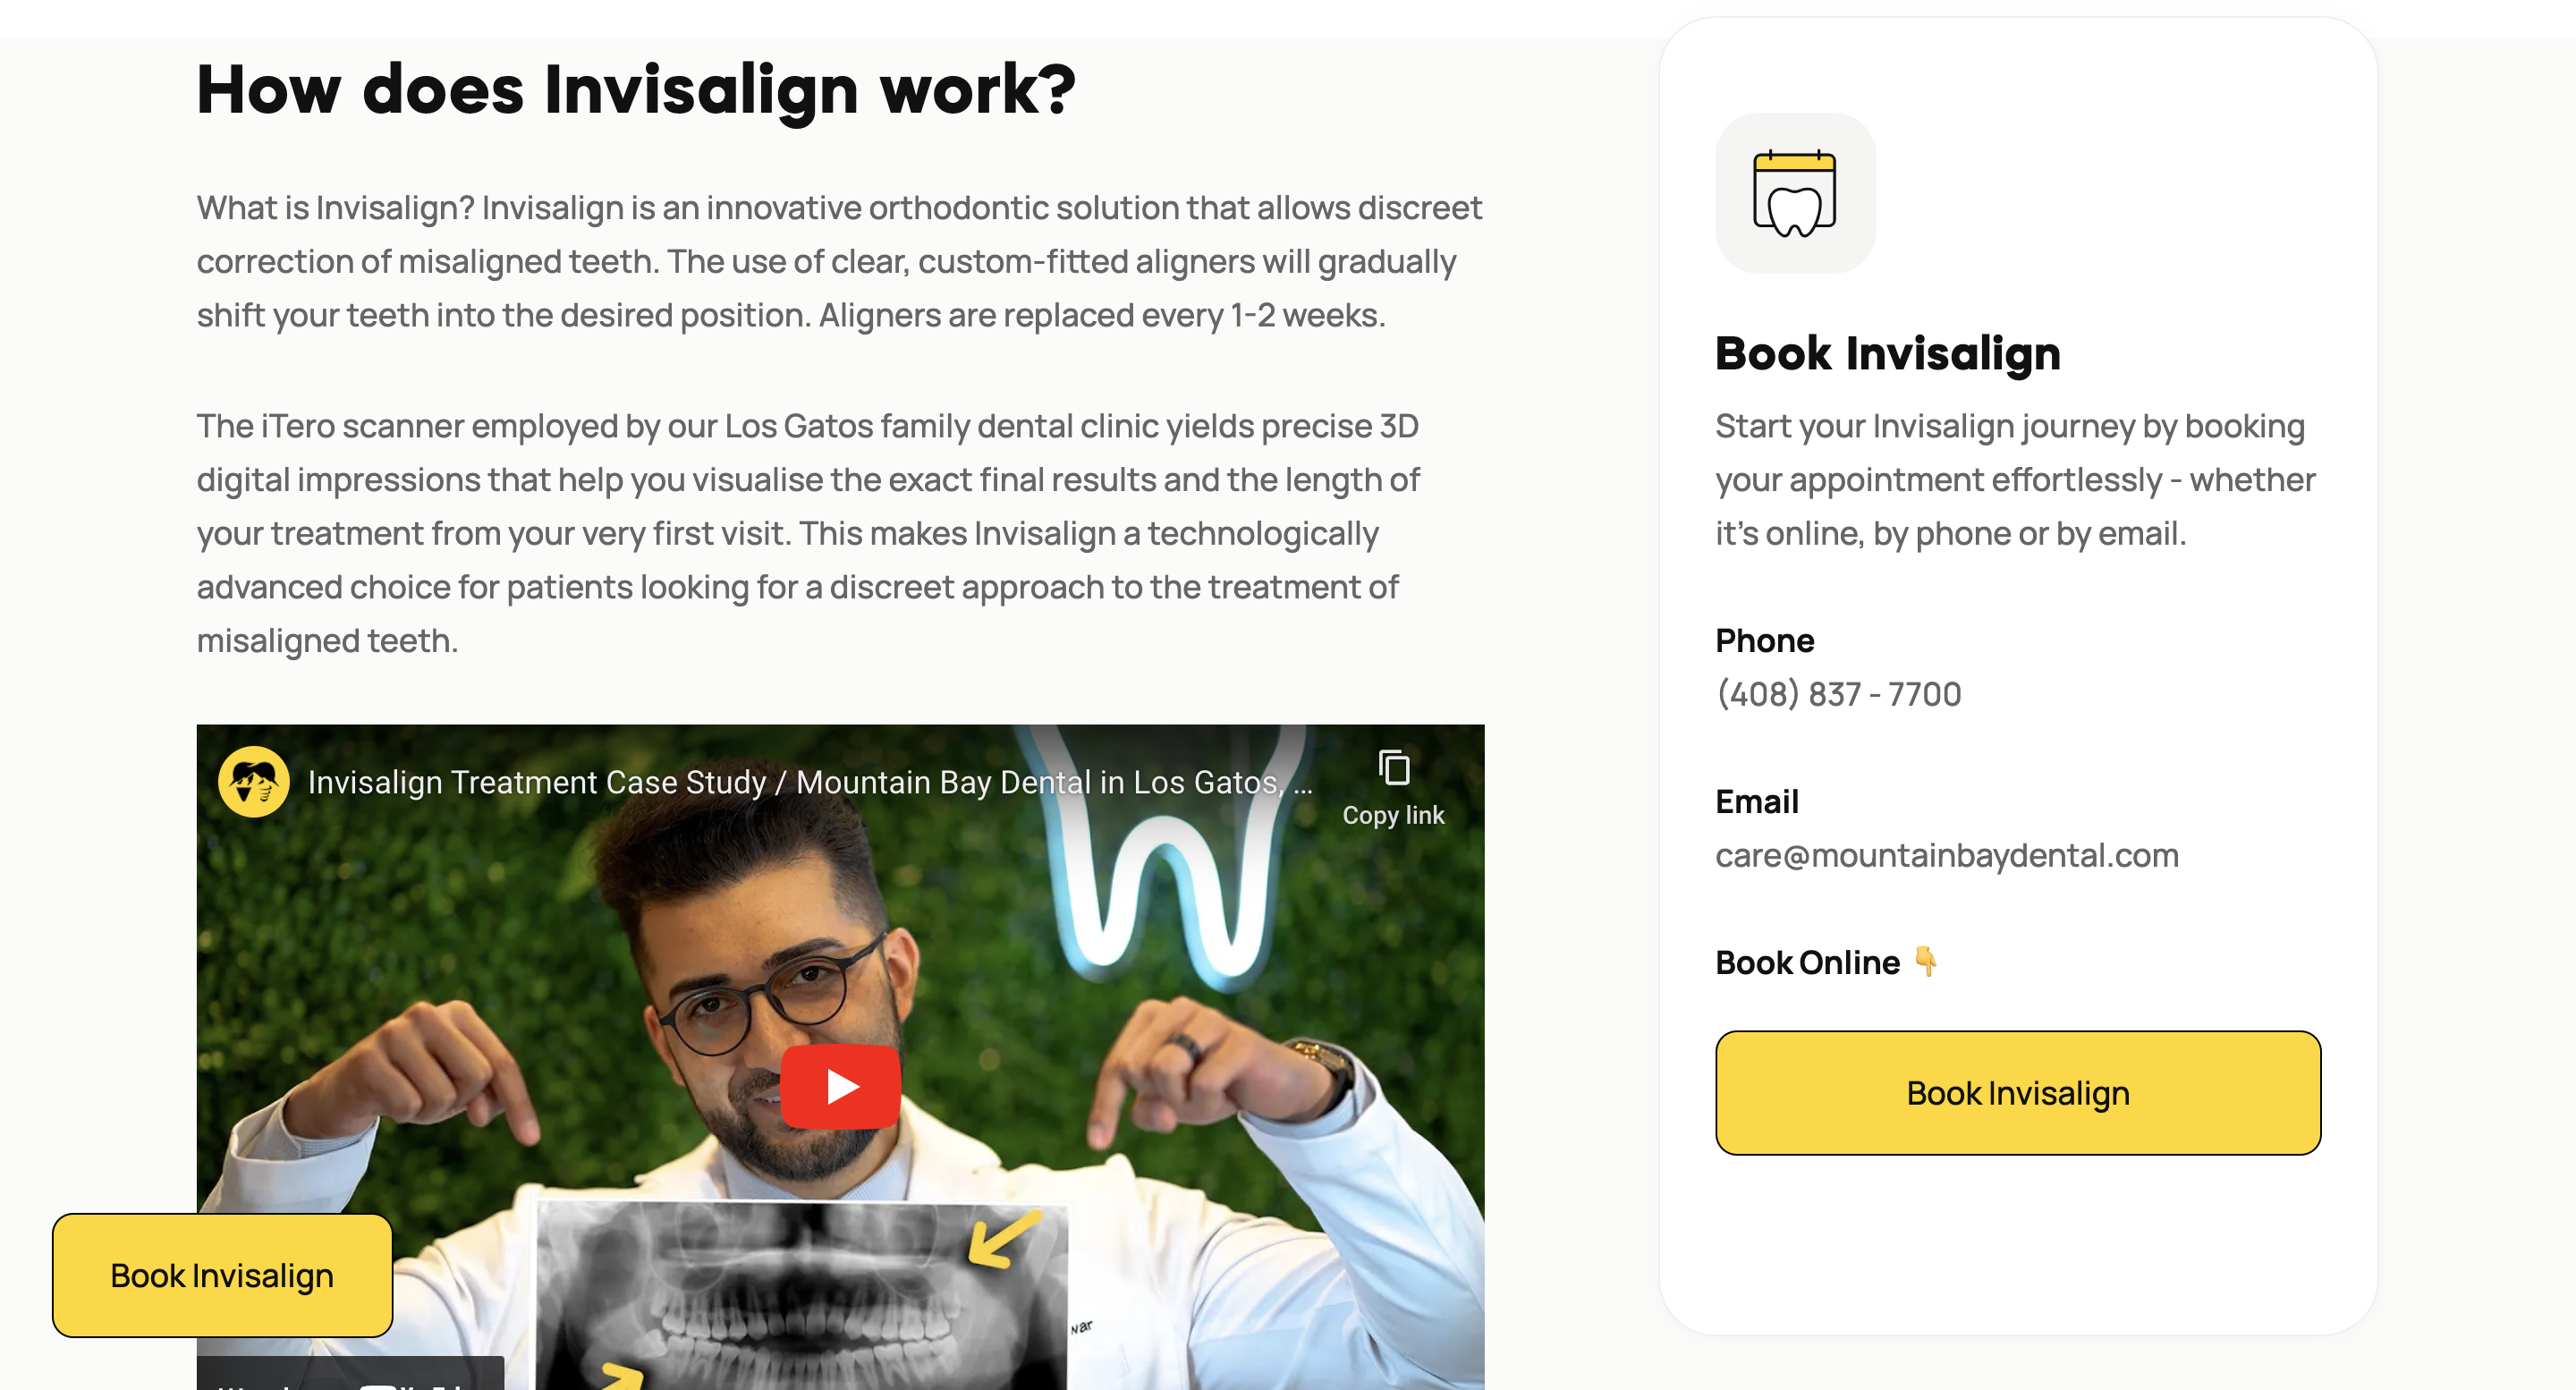Image resolution: width=2576 pixels, height=1390 pixels.
Task: Click the care@mountainbaydental.com email address
Action: pos(1946,855)
